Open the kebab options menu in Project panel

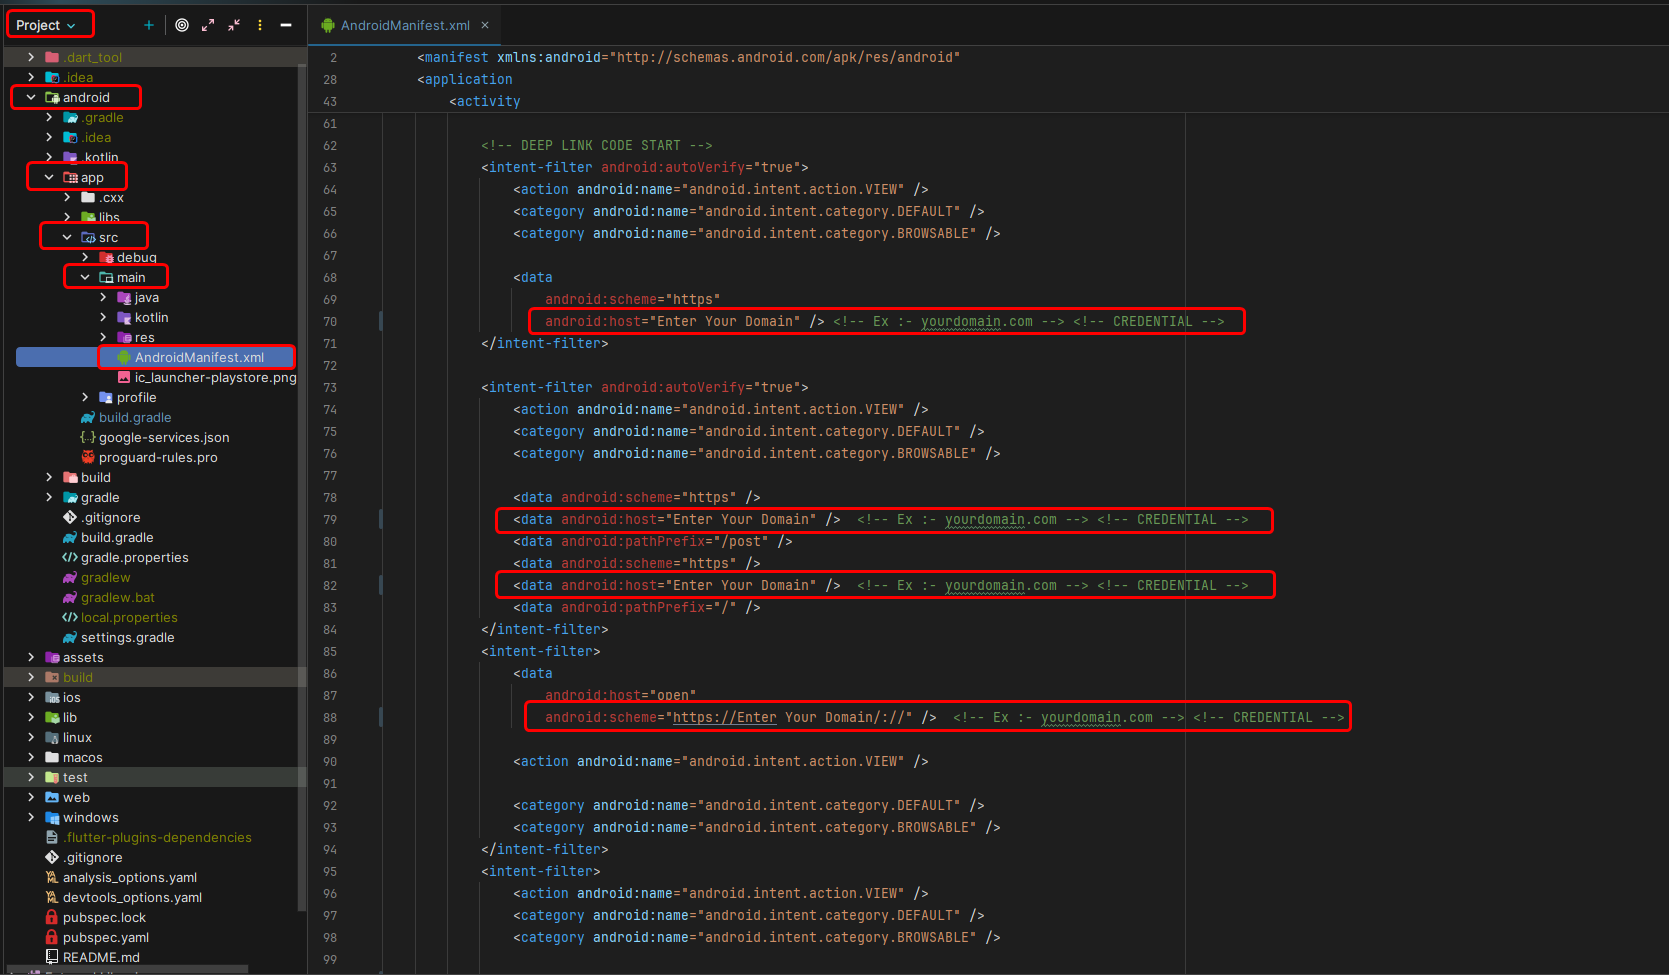pyautogui.click(x=259, y=24)
